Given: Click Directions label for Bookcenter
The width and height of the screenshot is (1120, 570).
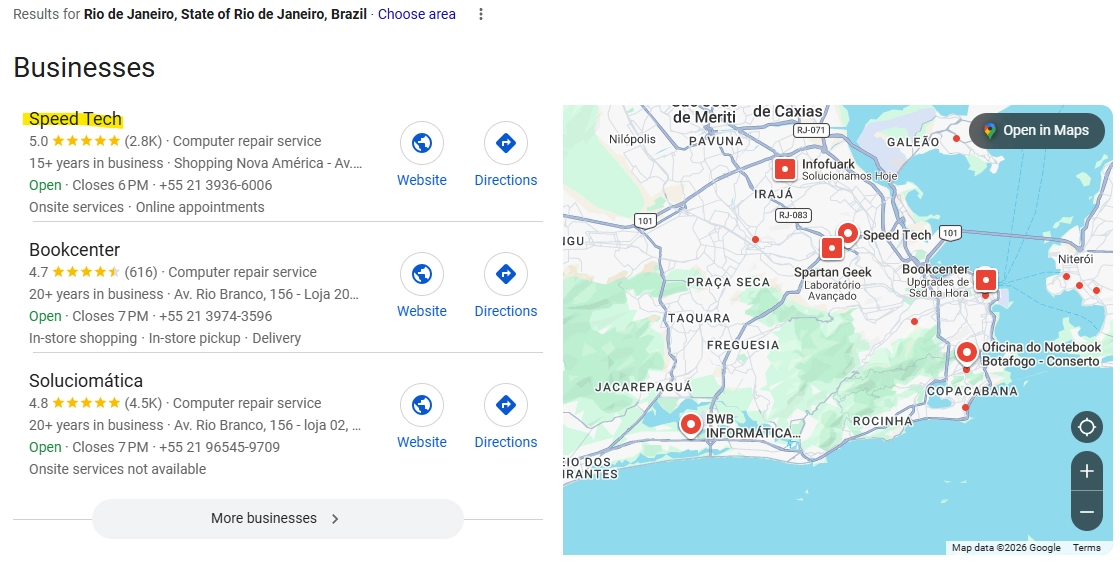Looking at the screenshot, I should click(x=506, y=311).
